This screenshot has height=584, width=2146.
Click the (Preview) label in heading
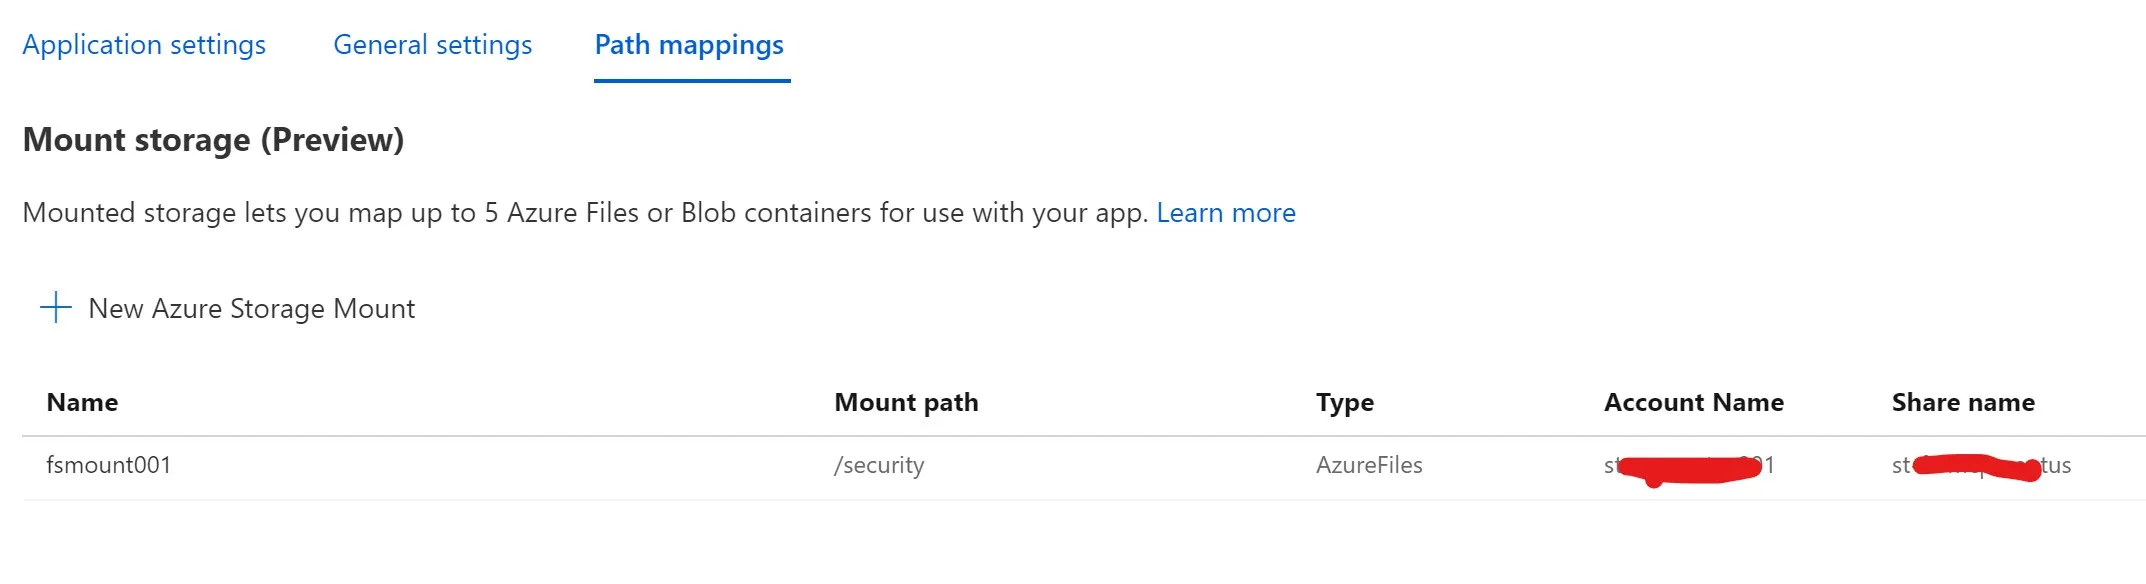[x=332, y=140]
